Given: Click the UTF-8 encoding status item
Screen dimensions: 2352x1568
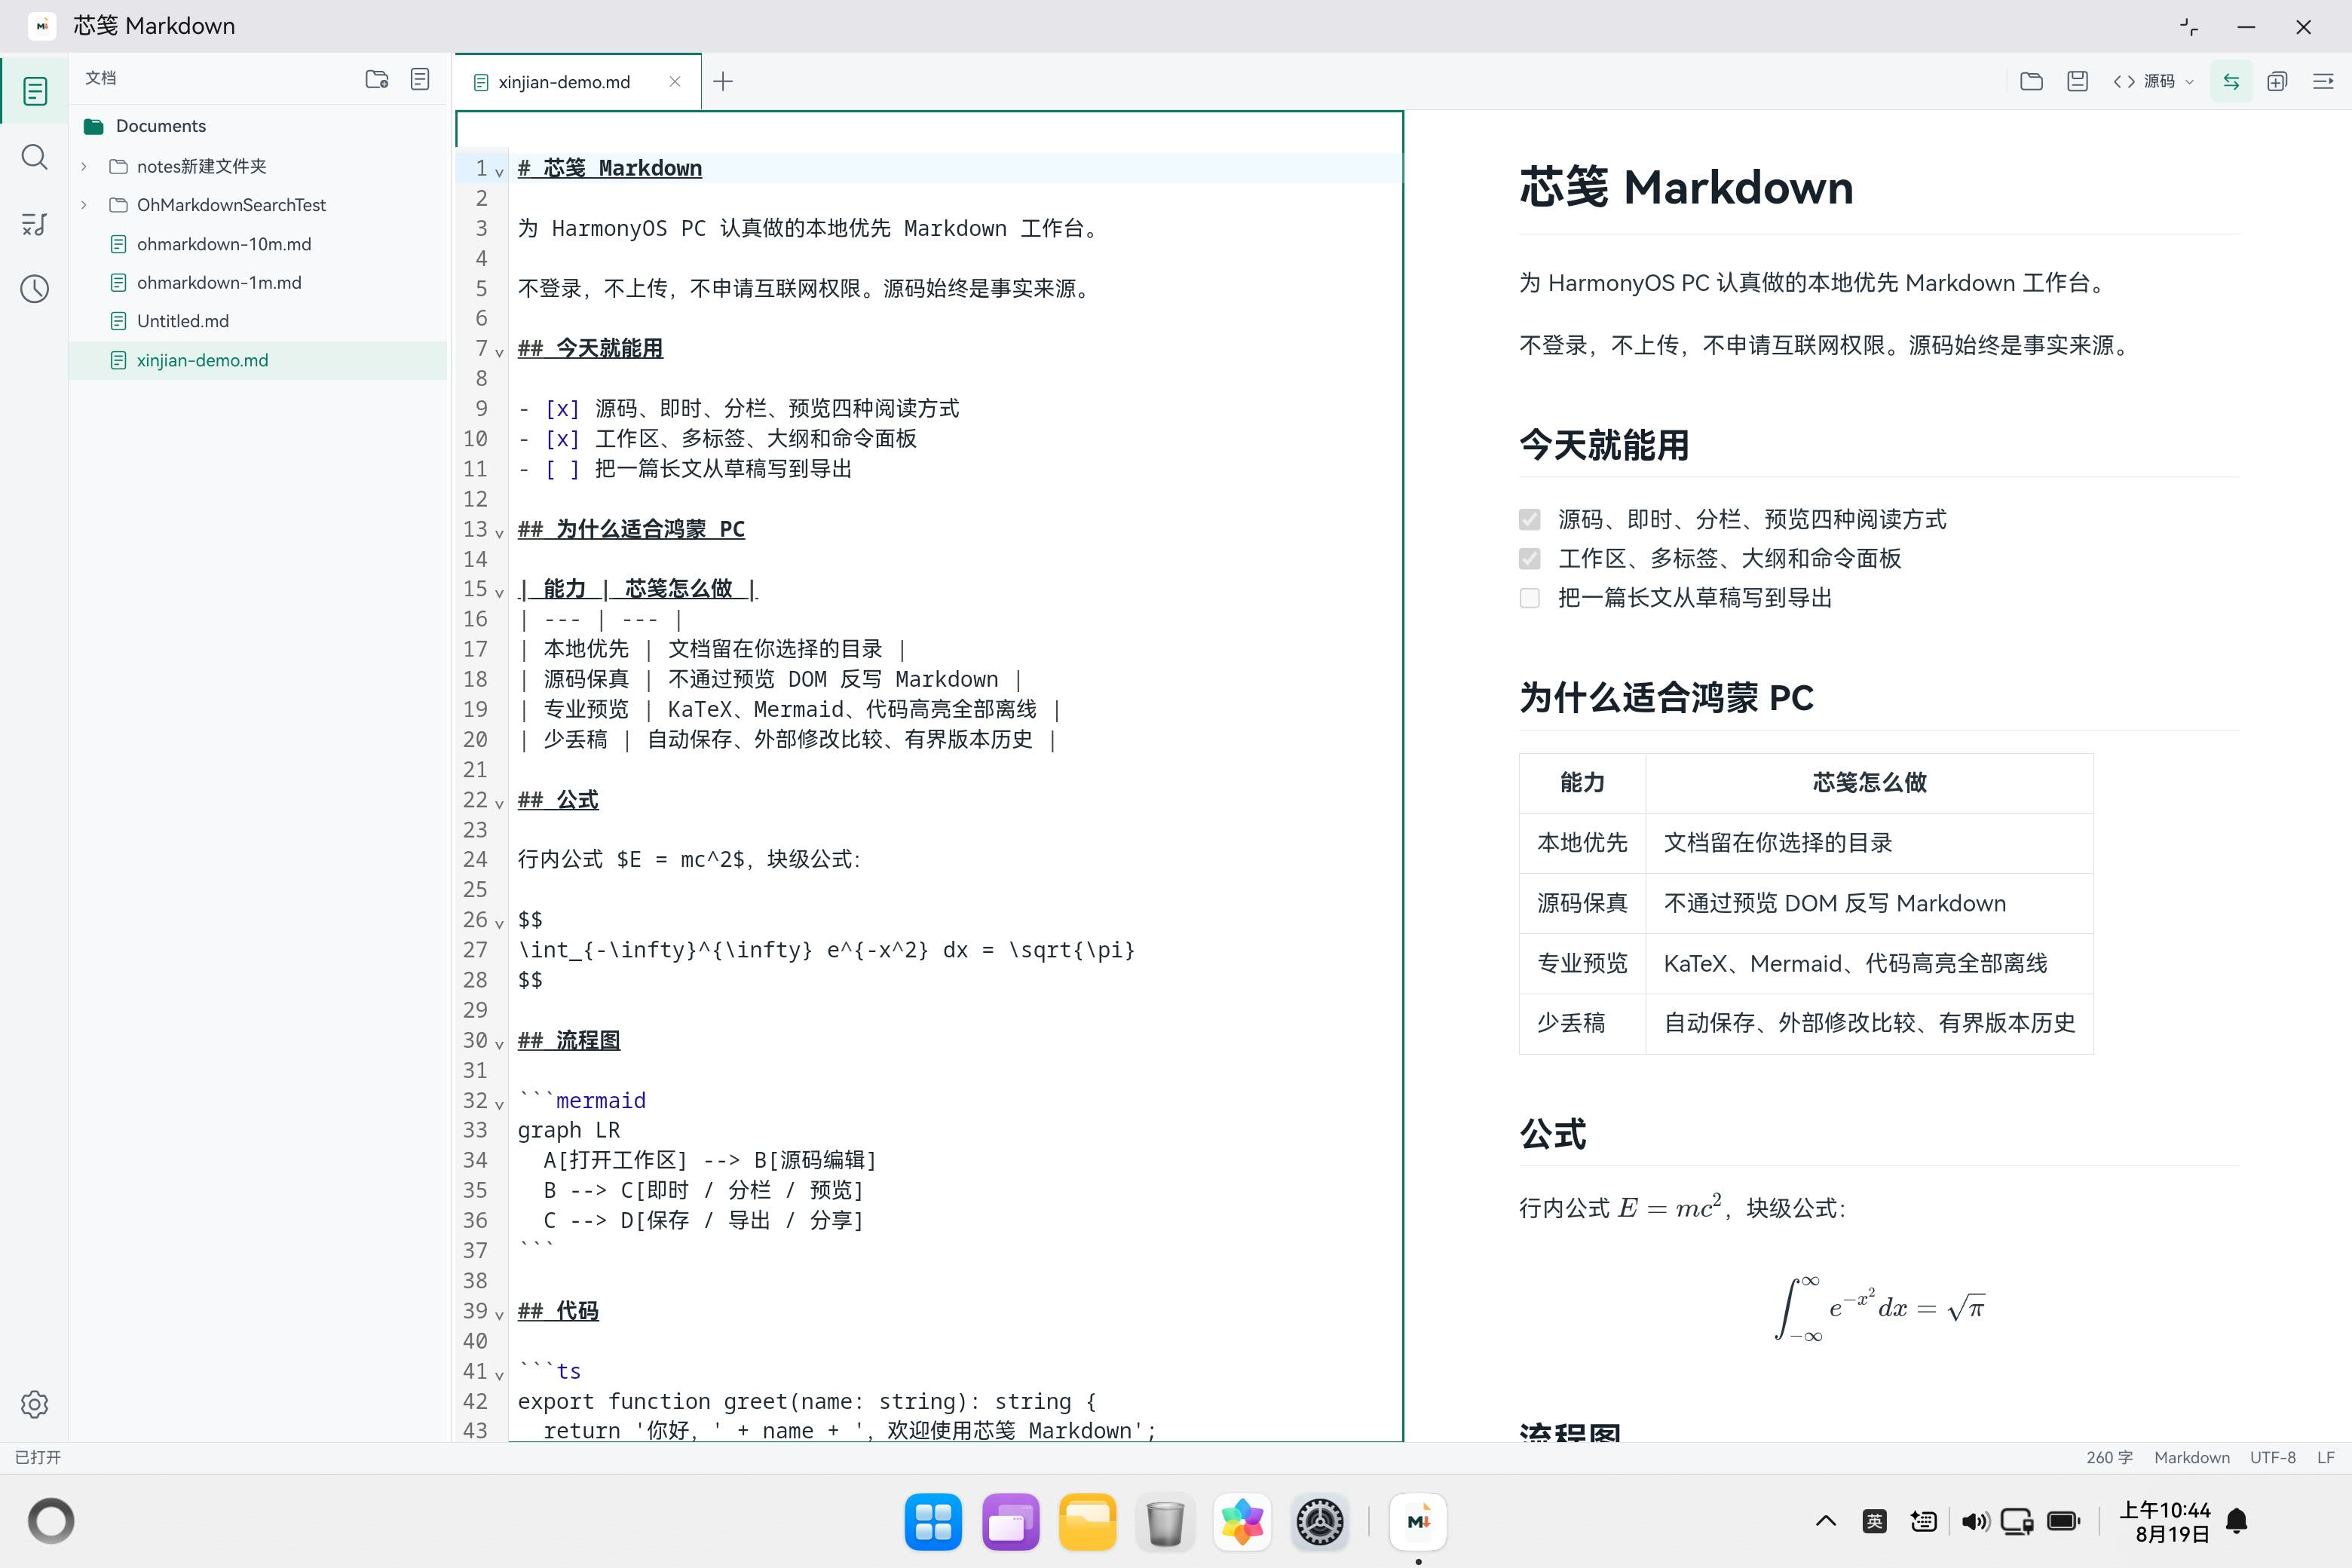Looking at the screenshot, I should click(x=2272, y=1457).
